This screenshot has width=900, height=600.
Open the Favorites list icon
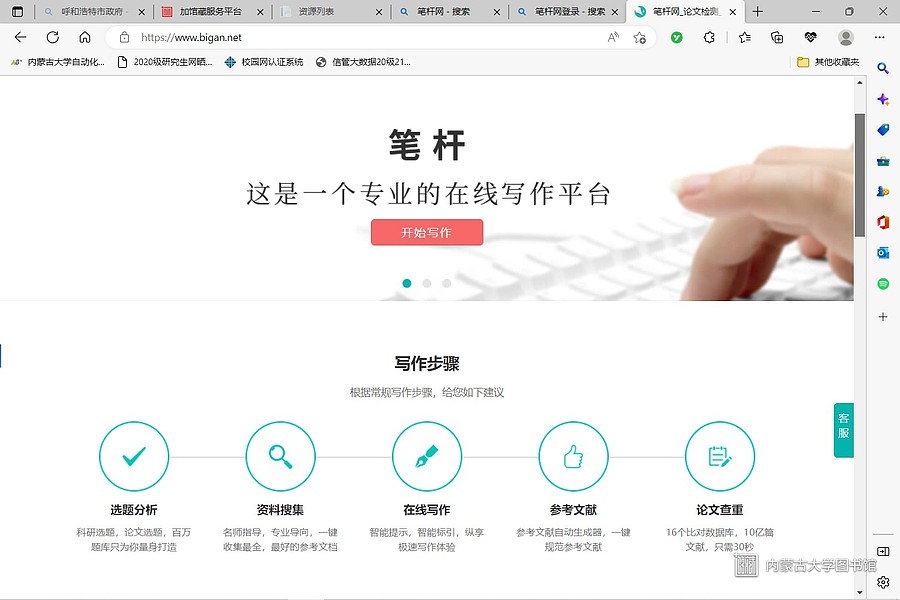coord(745,37)
